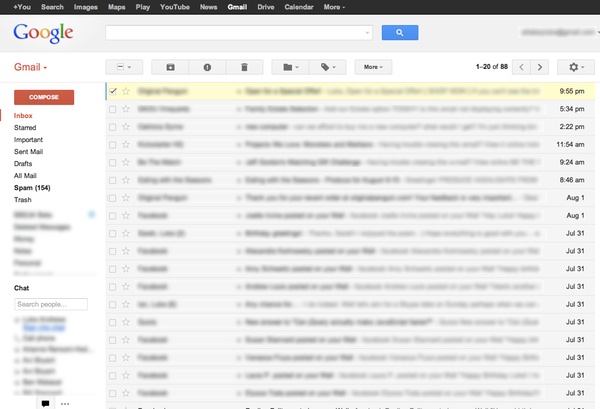Expand the Gmail switcher dropdown

click(30, 67)
